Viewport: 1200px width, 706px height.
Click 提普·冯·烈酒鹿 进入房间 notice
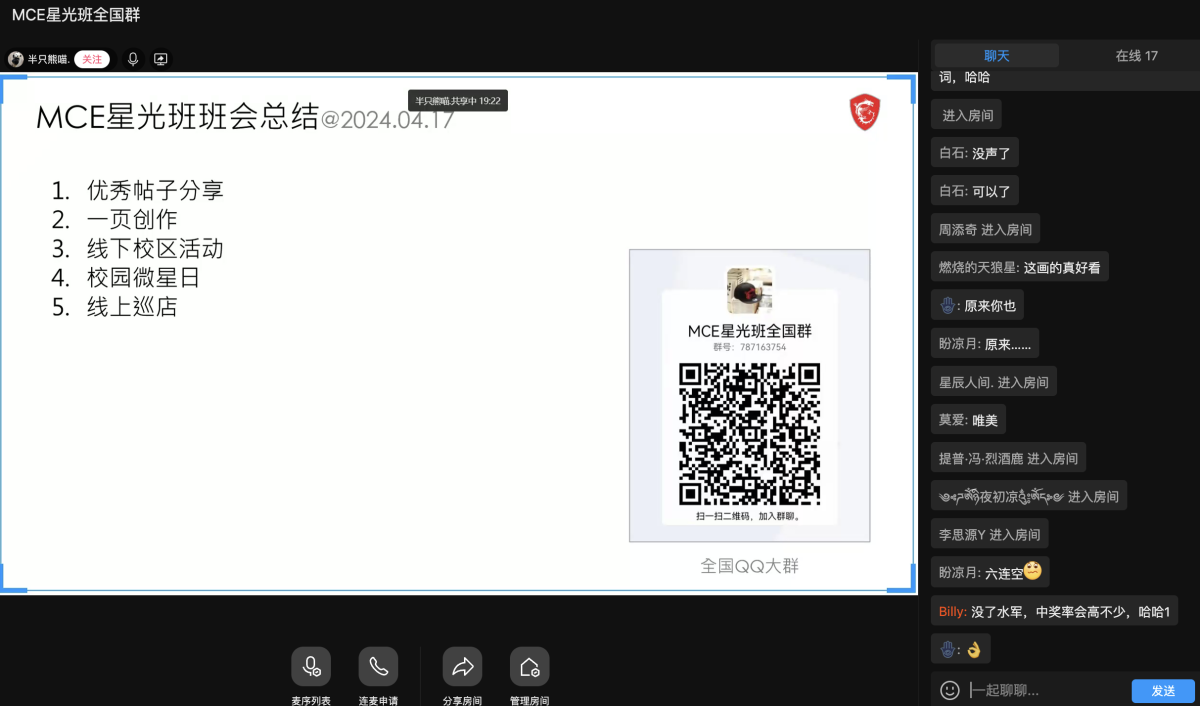(1008, 458)
